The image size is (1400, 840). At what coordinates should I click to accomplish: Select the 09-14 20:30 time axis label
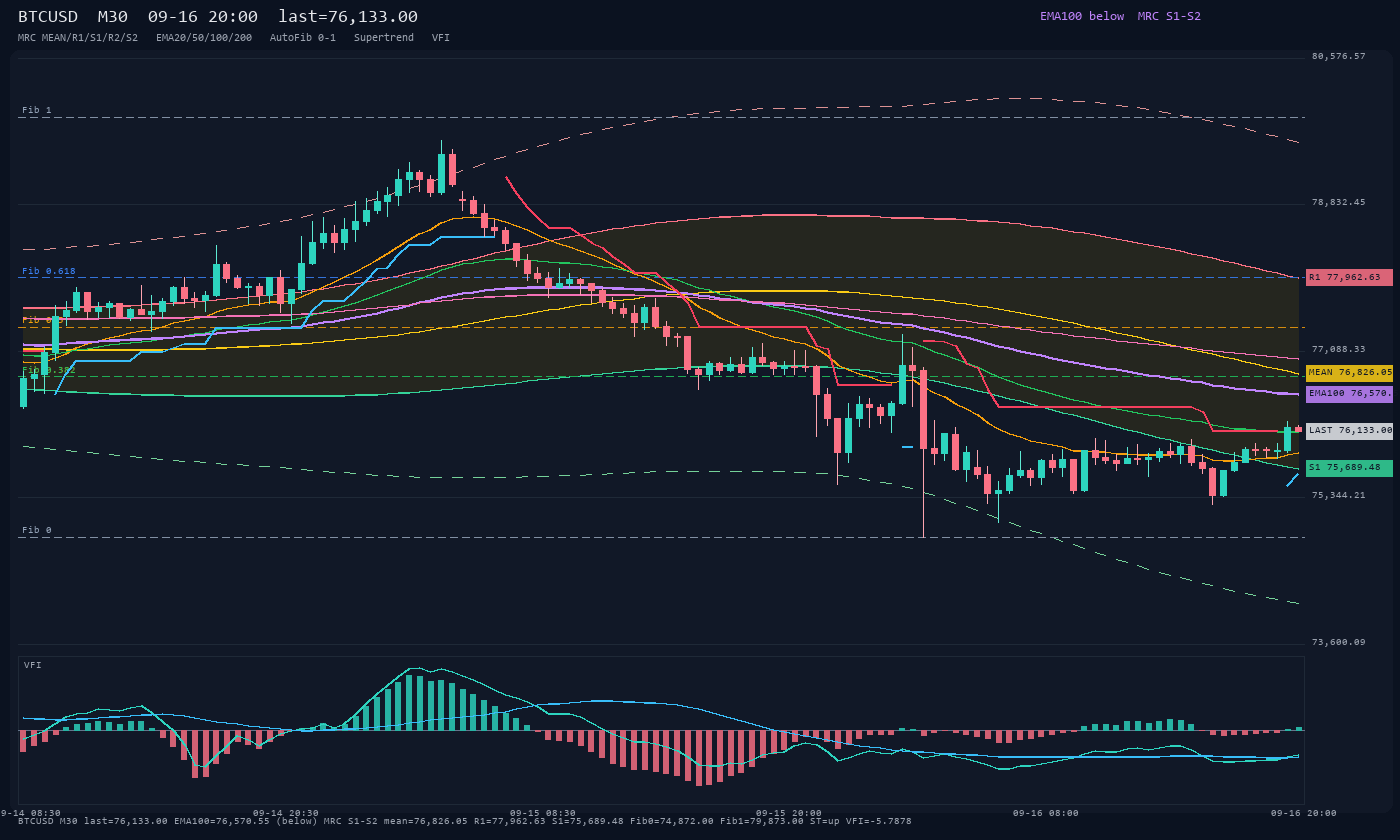(286, 813)
